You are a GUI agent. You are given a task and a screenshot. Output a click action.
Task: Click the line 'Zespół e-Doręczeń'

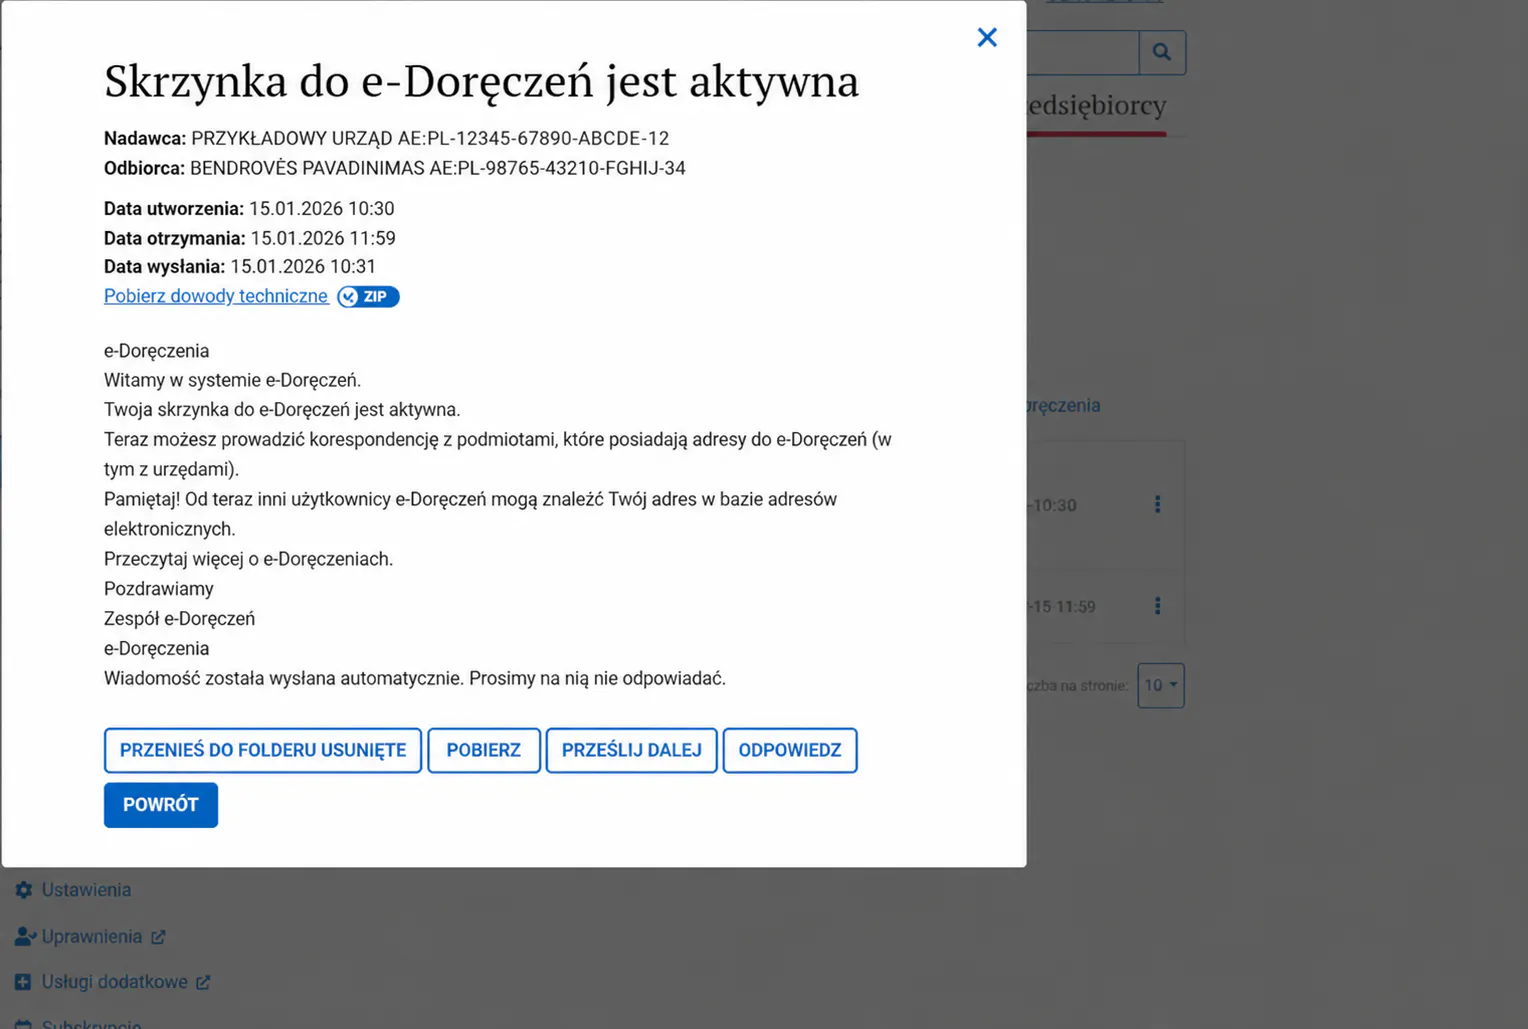[179, 619]
